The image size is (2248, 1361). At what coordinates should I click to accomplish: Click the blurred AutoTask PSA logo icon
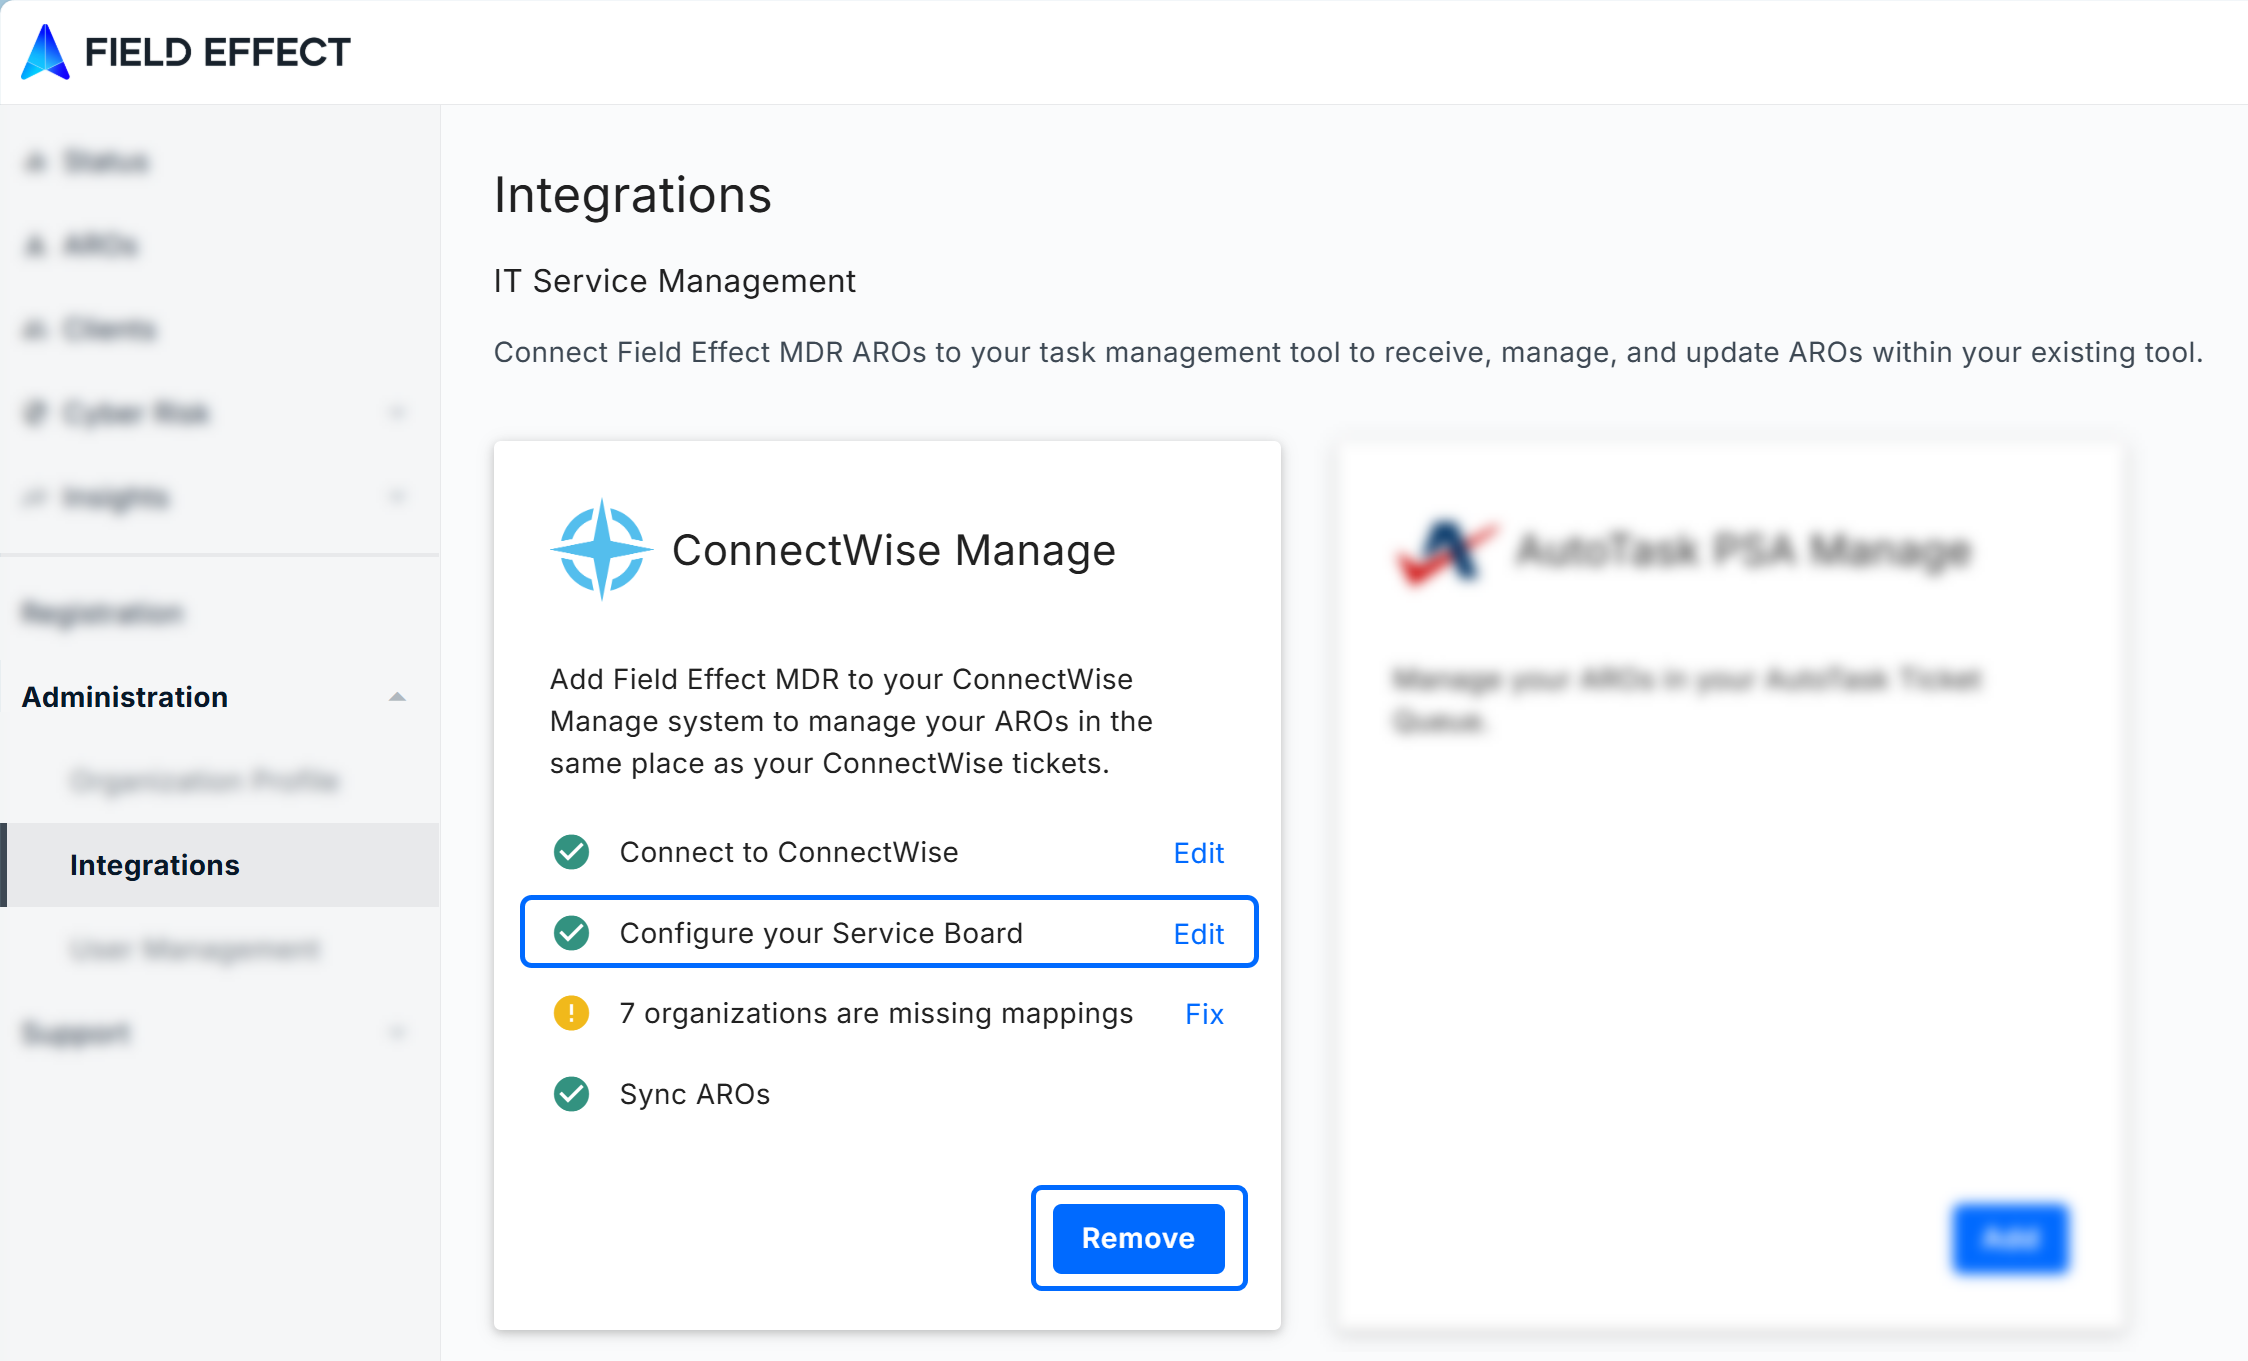point(1445,551)
